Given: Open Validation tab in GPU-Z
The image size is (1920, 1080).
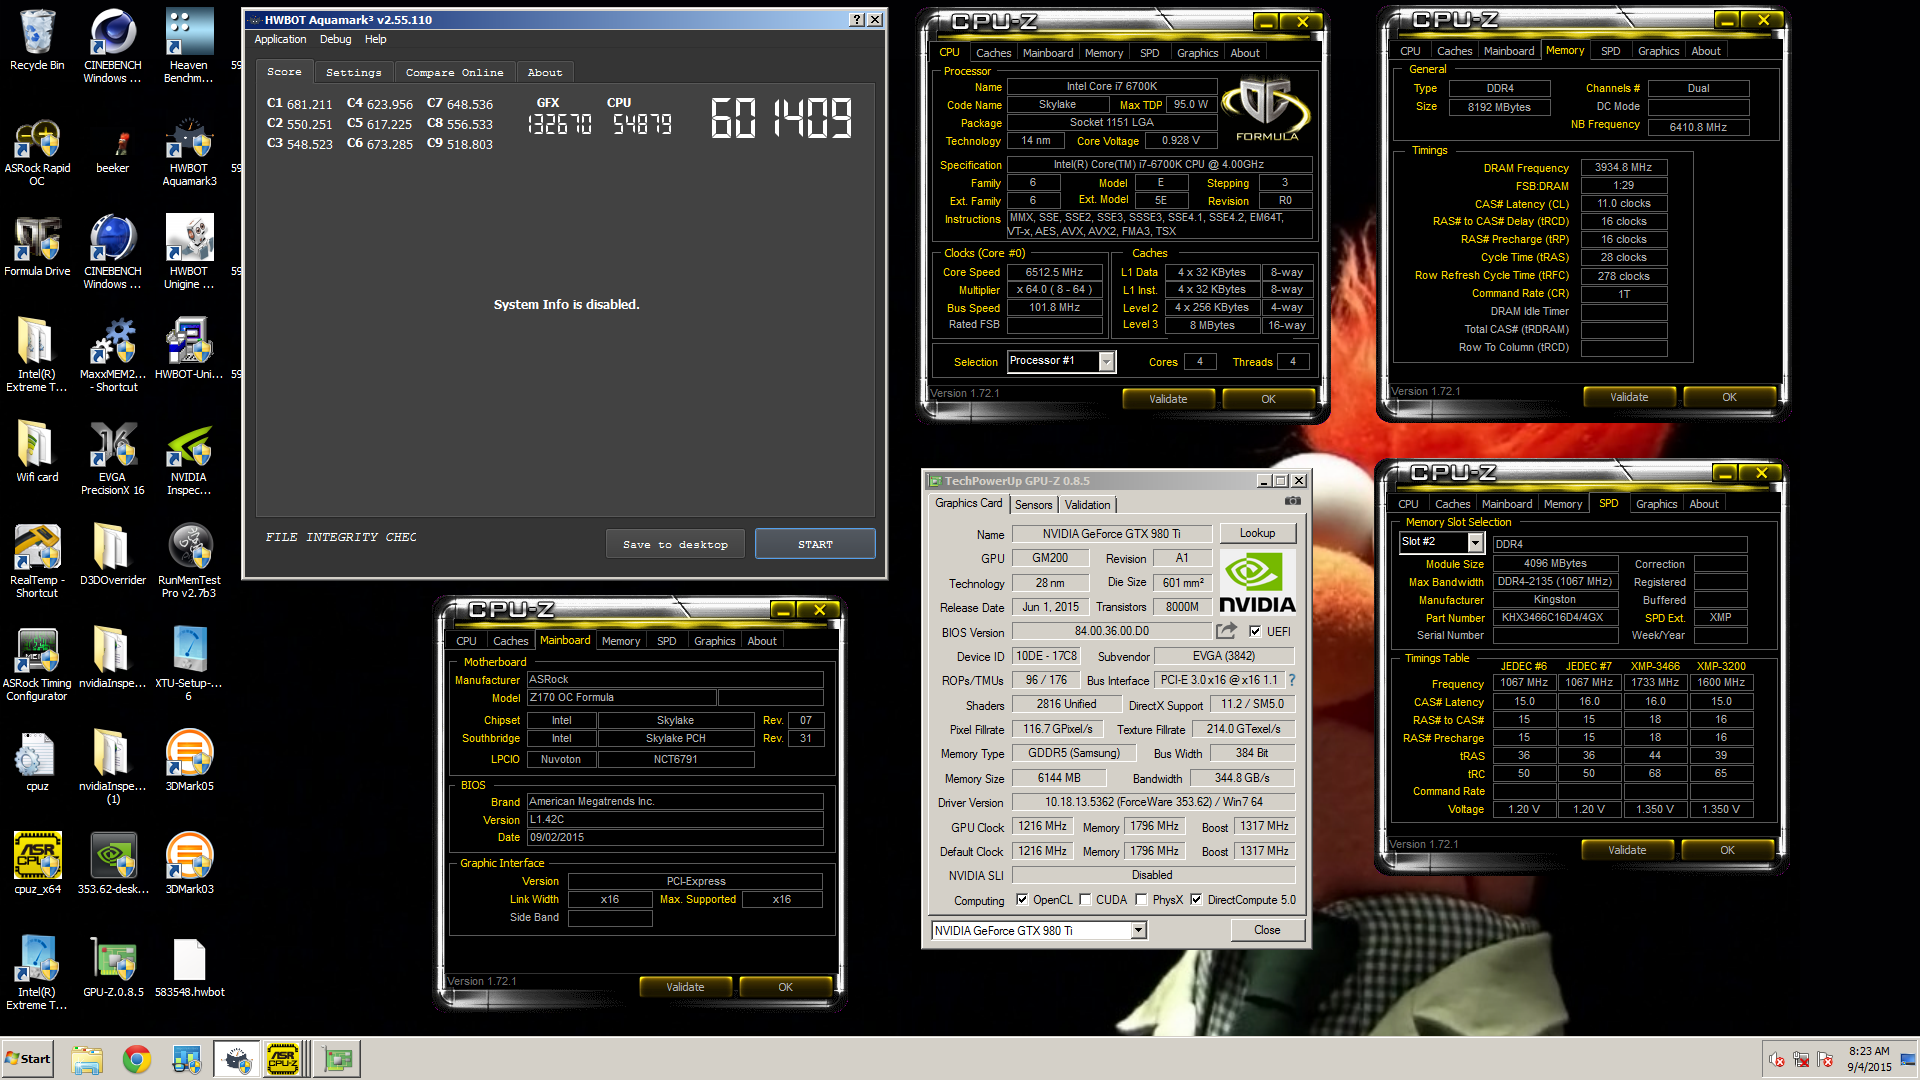Looking at the screenshot, I should click(x=1087, y=505).
